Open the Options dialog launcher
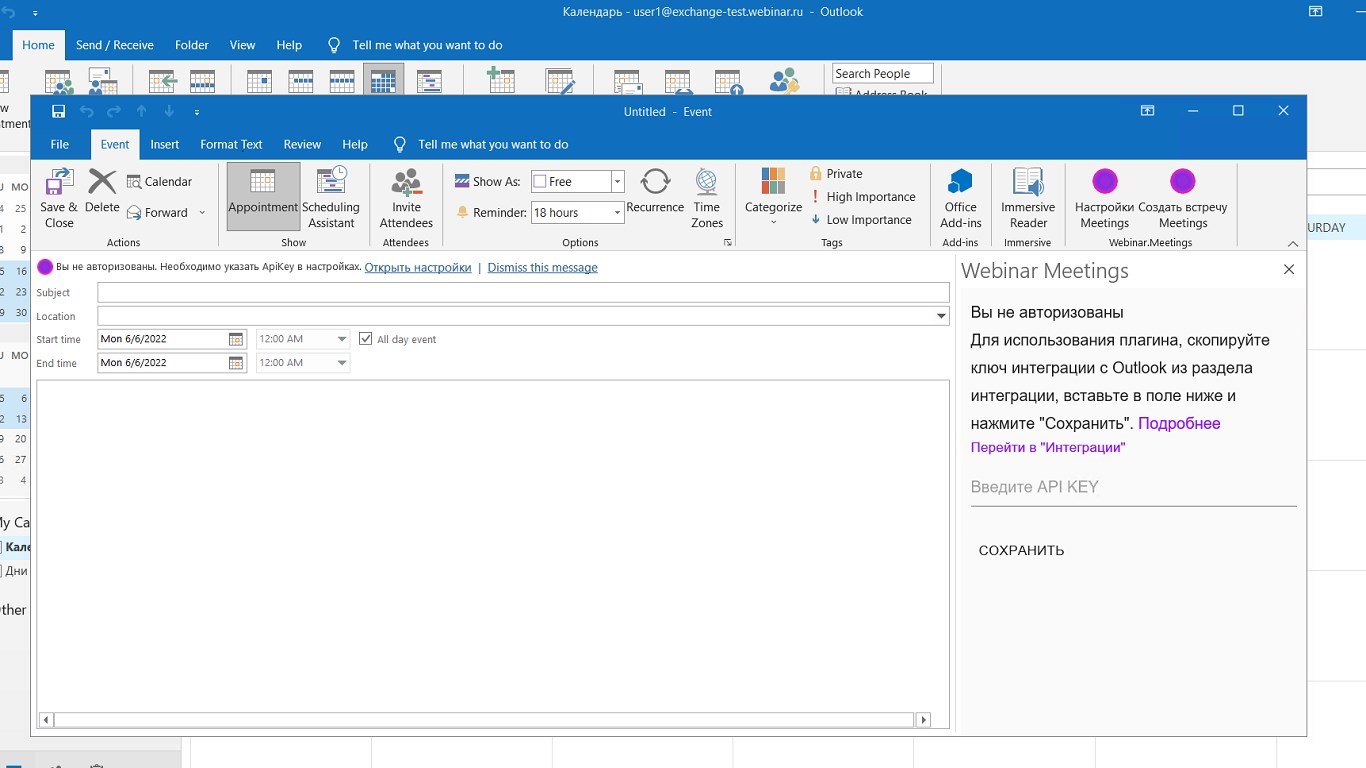This screenshot has width=1366, height=768. (728, 243)
